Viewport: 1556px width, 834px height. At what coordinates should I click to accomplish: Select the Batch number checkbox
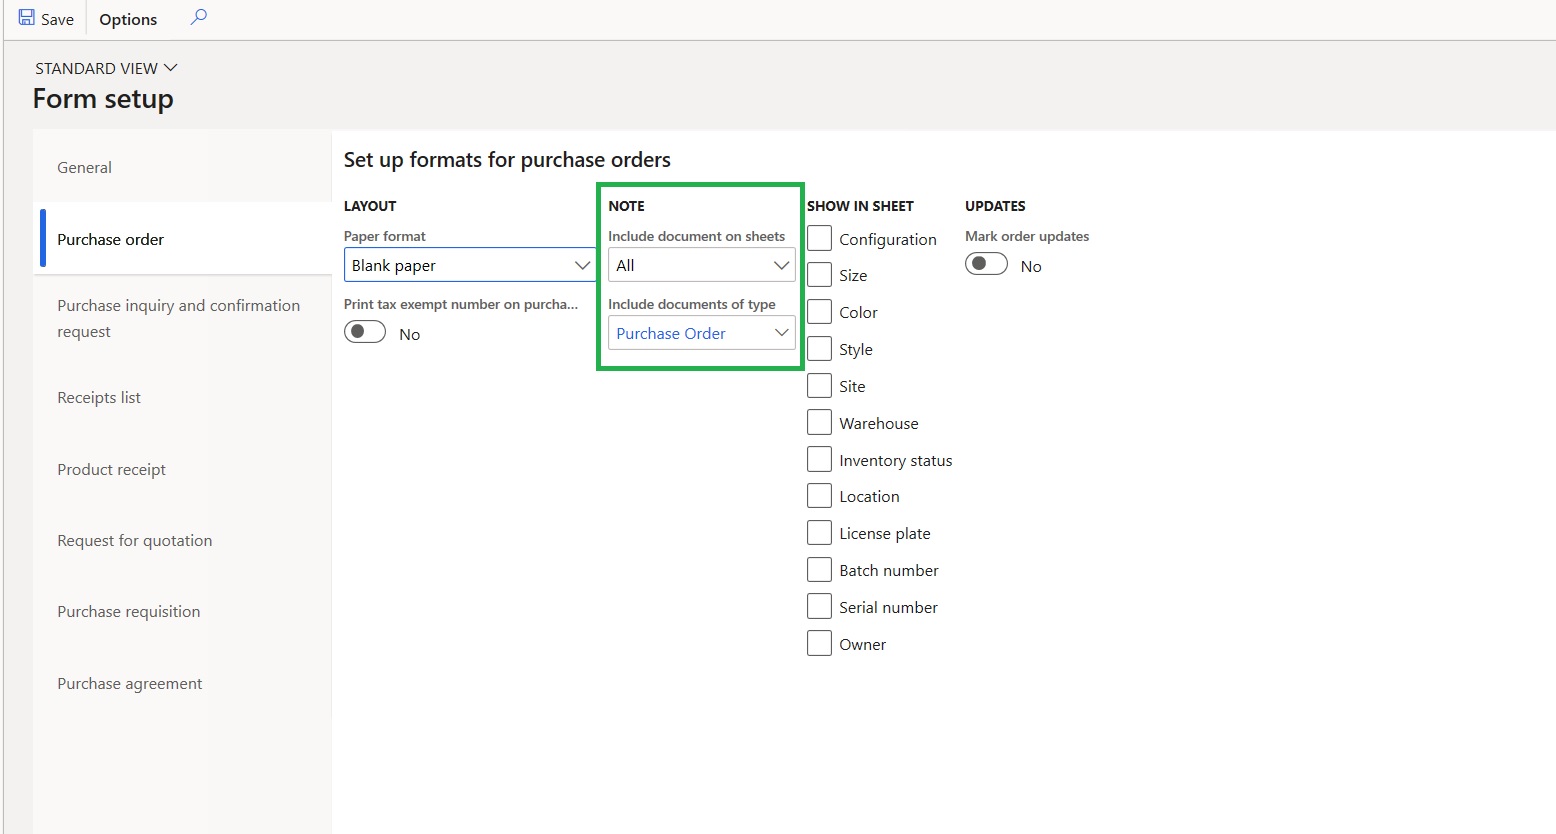(819, 569)
